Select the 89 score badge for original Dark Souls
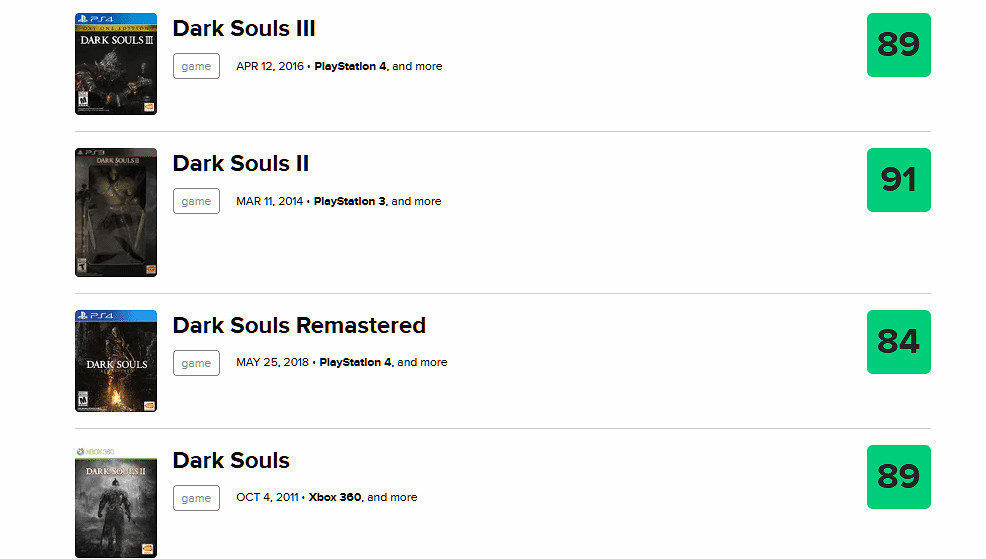 pos(898,477)
